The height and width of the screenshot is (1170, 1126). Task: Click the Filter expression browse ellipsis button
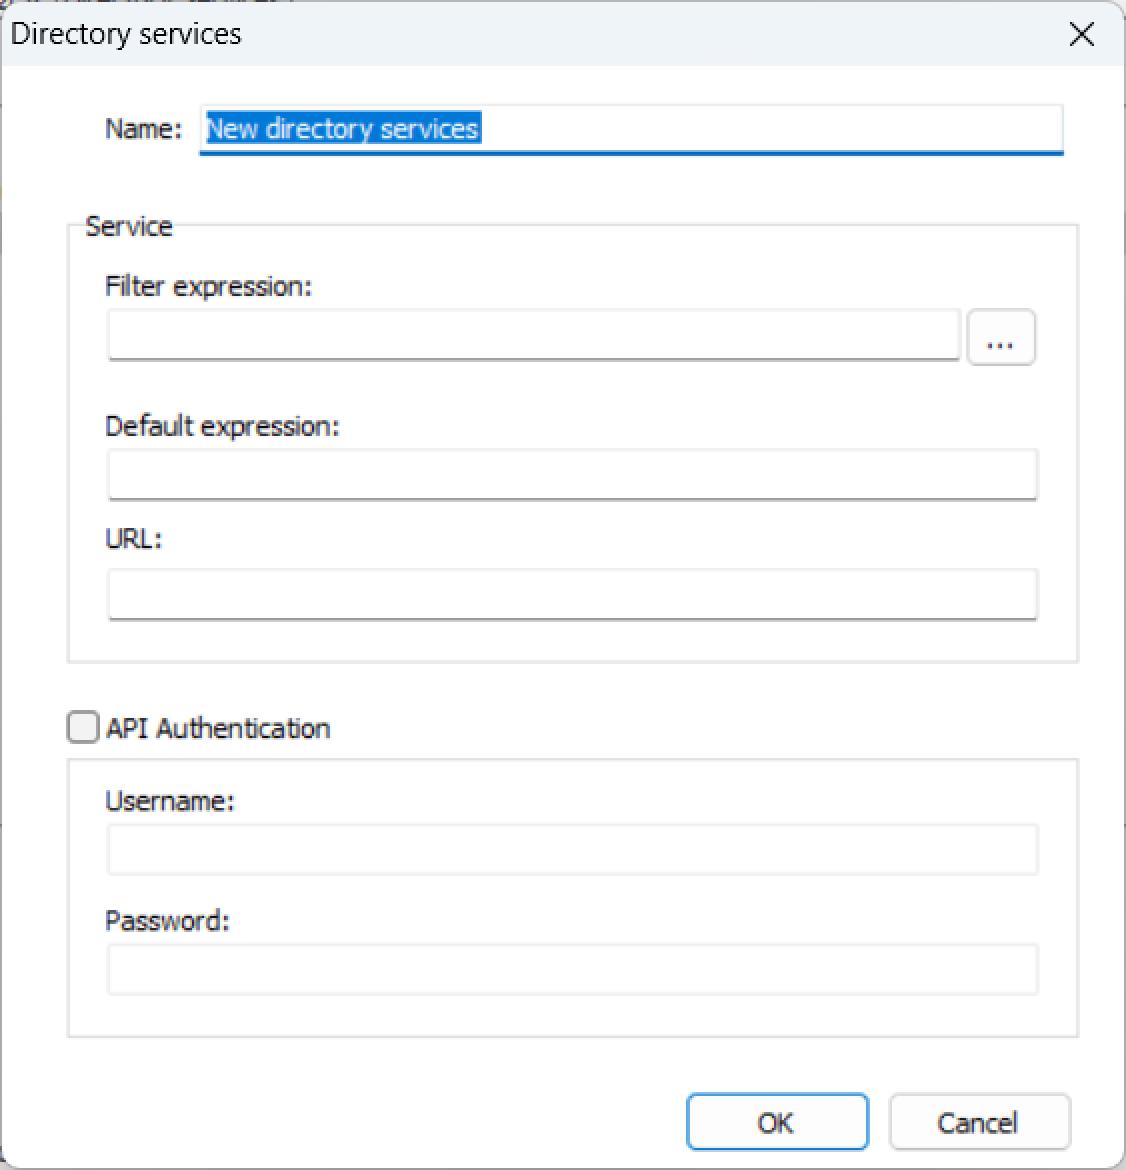[x=1001, y=337]
